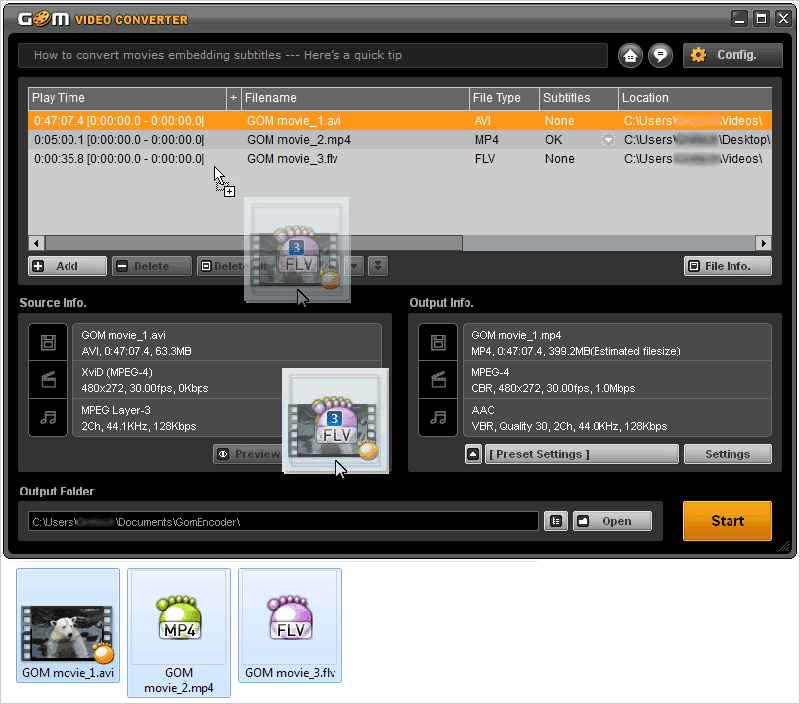The width and height of the screenshot is (800, 704).
Task: Click the home icon in top bar
Action: (630, 56)
